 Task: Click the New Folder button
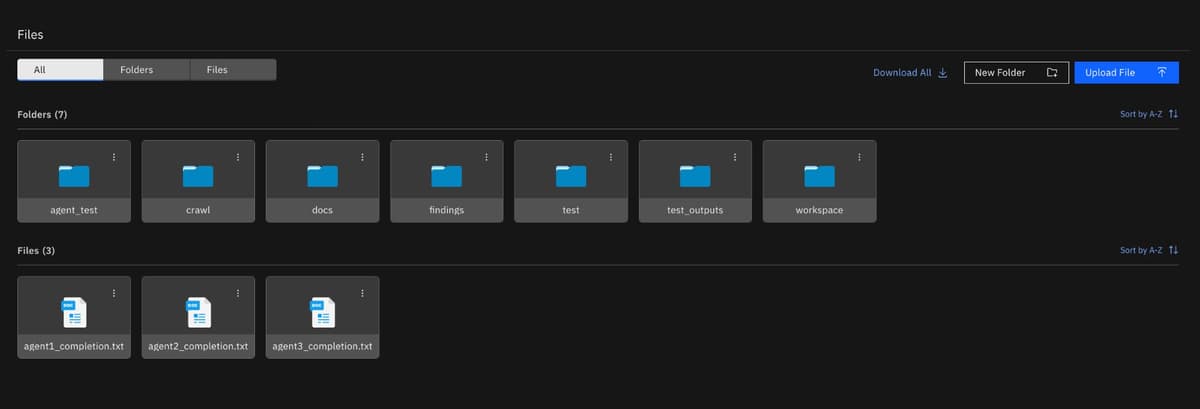tap(1016, 73)
